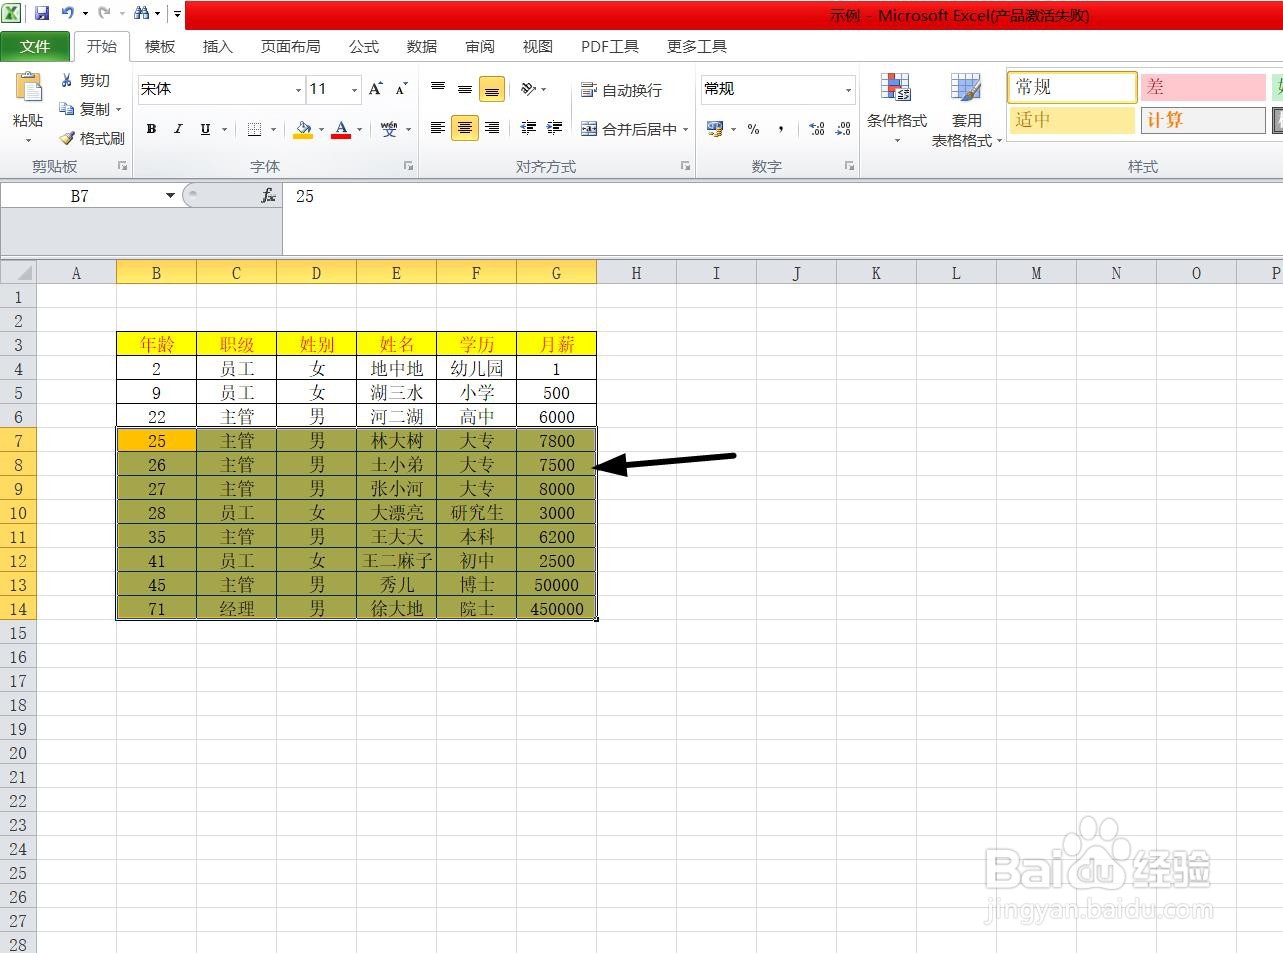Click the Format as Table (套用表格格式) icon
Image resolution: width=1283 pixels, height=953 pixels.
tap(966, 89)
